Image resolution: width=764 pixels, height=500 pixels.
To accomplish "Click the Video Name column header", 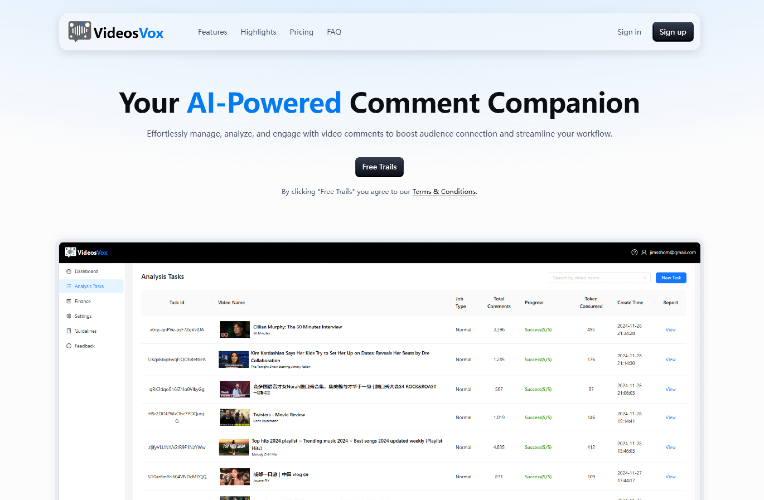I will 231,303.
